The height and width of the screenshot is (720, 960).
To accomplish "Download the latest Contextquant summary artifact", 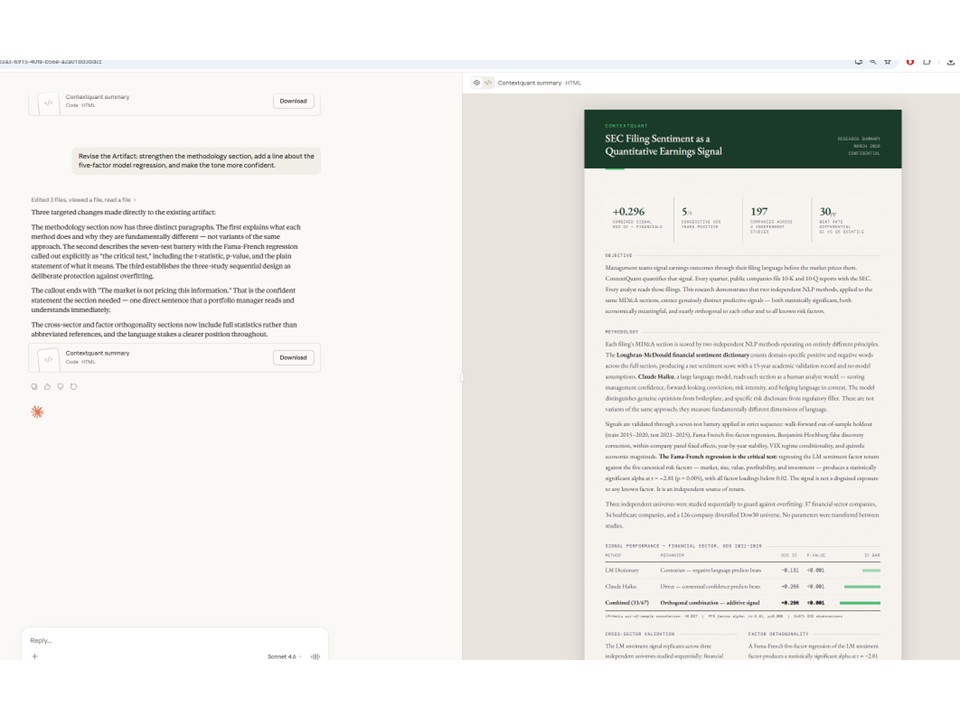I will click(293, 357).
